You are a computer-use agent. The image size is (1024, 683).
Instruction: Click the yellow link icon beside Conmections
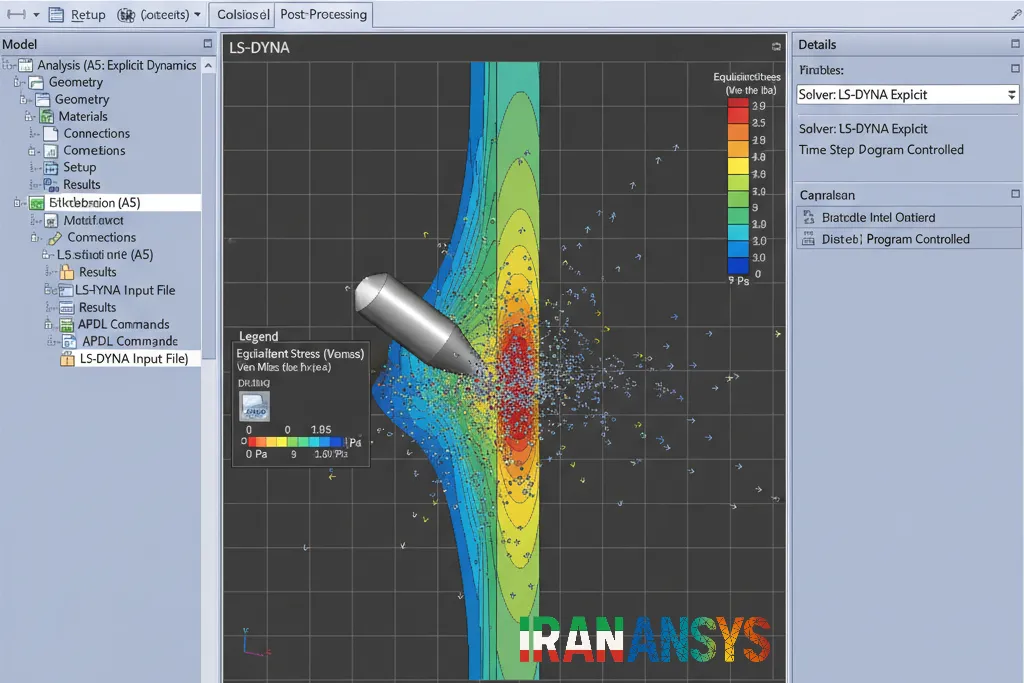pyautogui.click(x=55, y=238)
